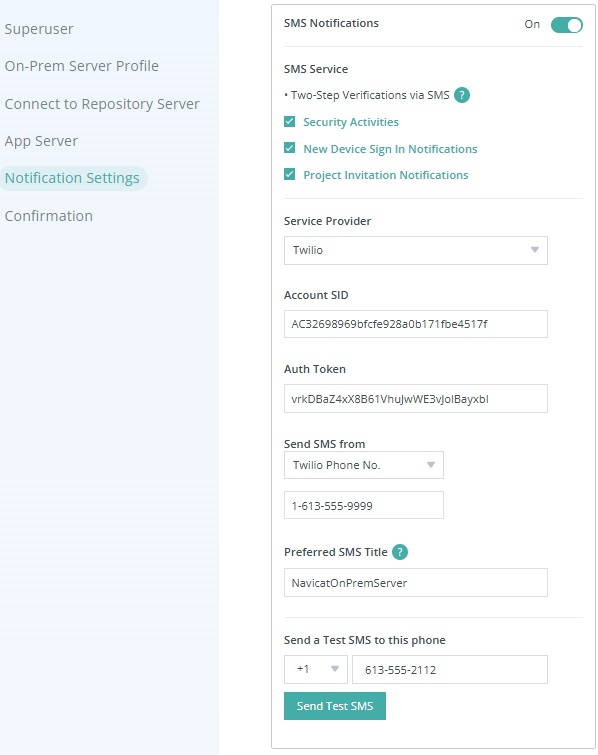Click the SMS Notifications heading

[x=331, y=23]
